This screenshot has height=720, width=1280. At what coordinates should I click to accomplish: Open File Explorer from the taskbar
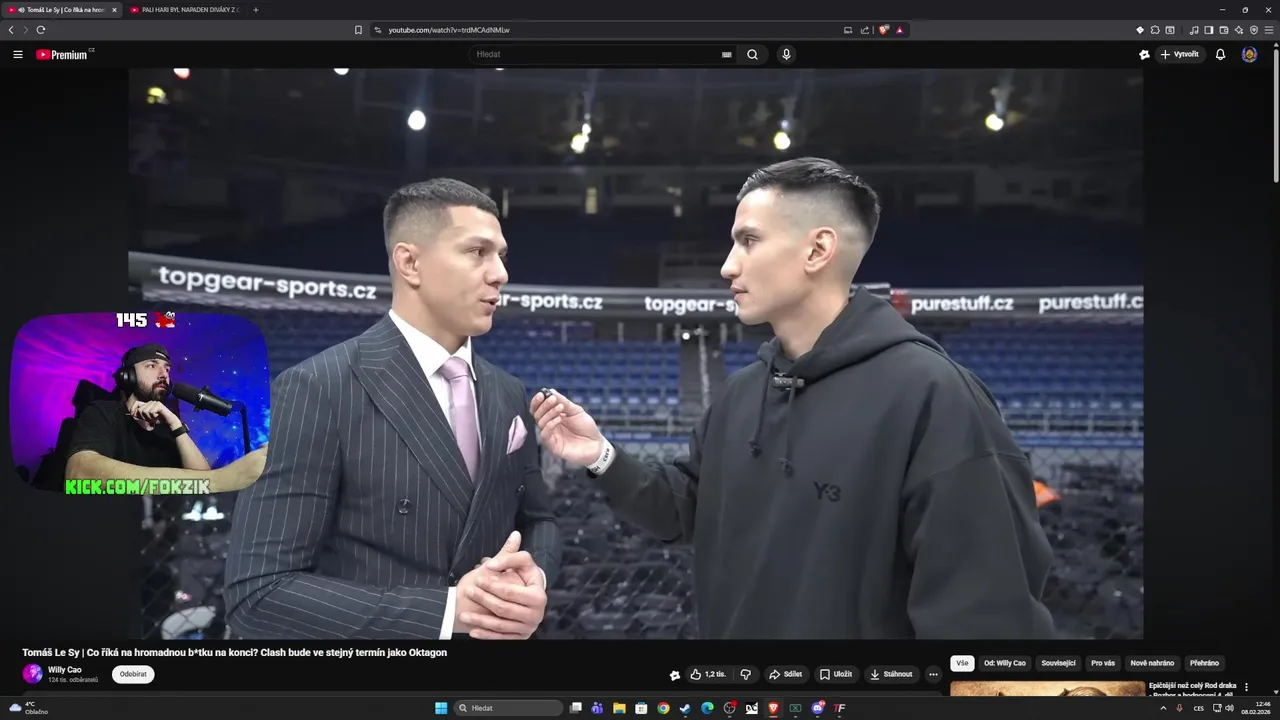tap(619, 708)
